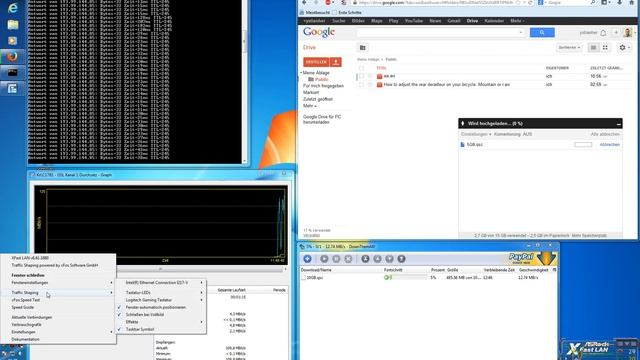This screenshot has width=640, height=360.
Task: Open Windows Explorer folder icon in taskbar
Action: pos(13,24)
